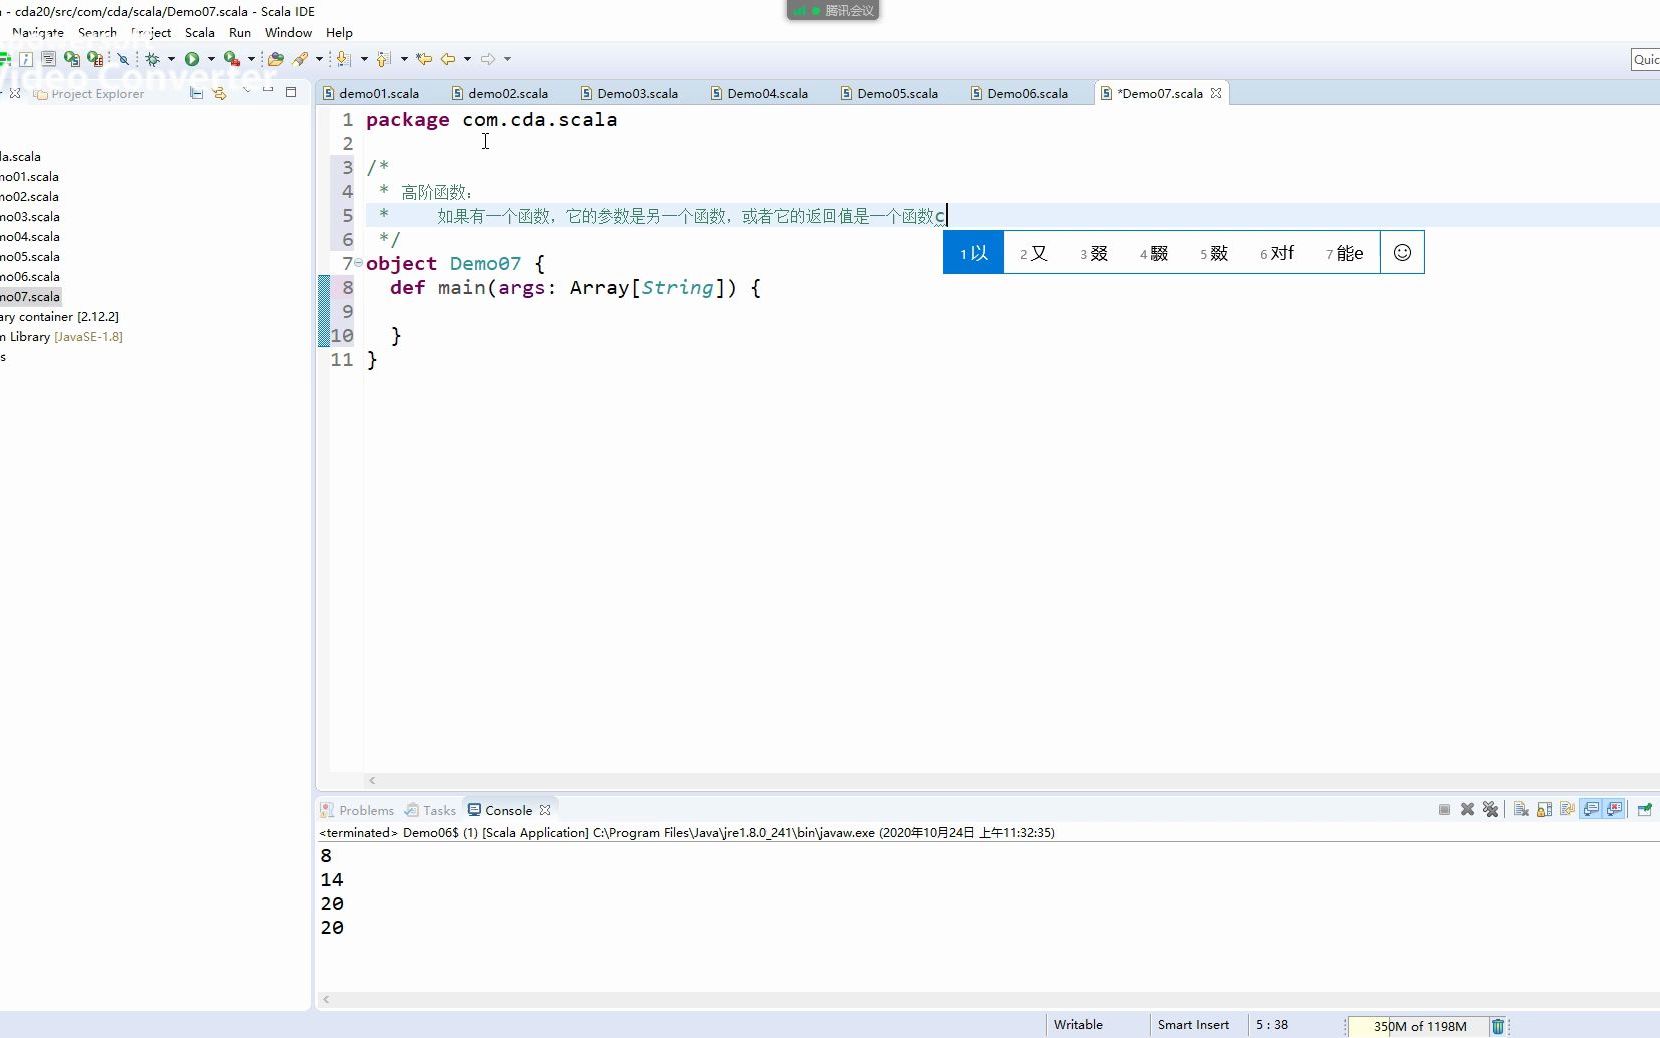Click the Debug bug icon
The width and height of the screenshot is (1660, 1038).
[153, 59]
